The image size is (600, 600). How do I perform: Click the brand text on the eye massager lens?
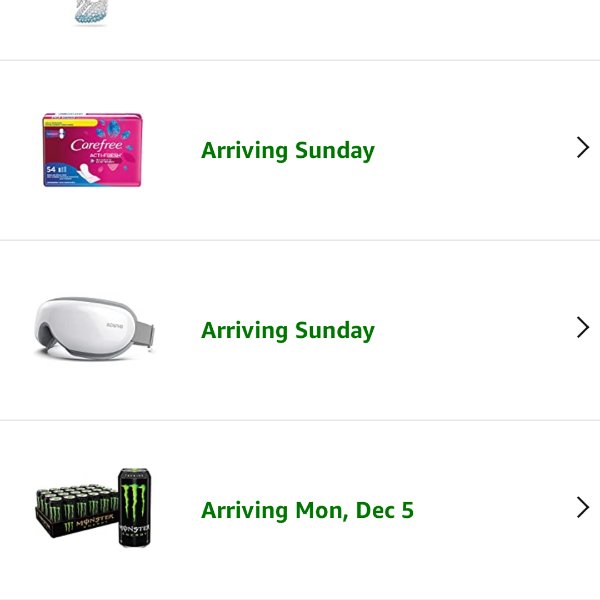pyautogui.click(x=115, y=326)
